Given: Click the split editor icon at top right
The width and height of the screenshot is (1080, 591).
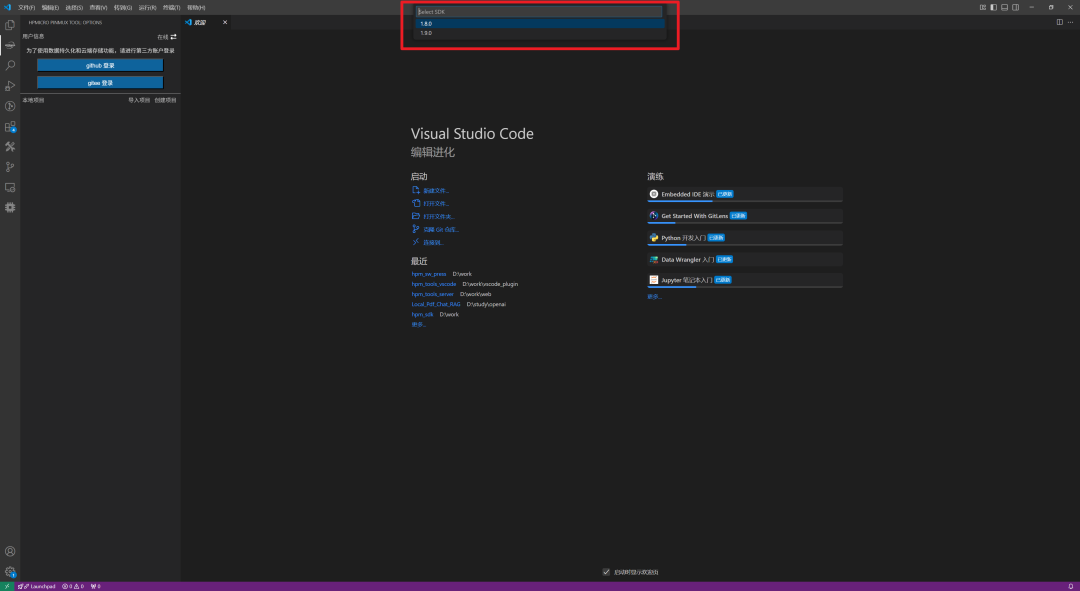Looking at the screenshot, I should [x=1059, y=22].
